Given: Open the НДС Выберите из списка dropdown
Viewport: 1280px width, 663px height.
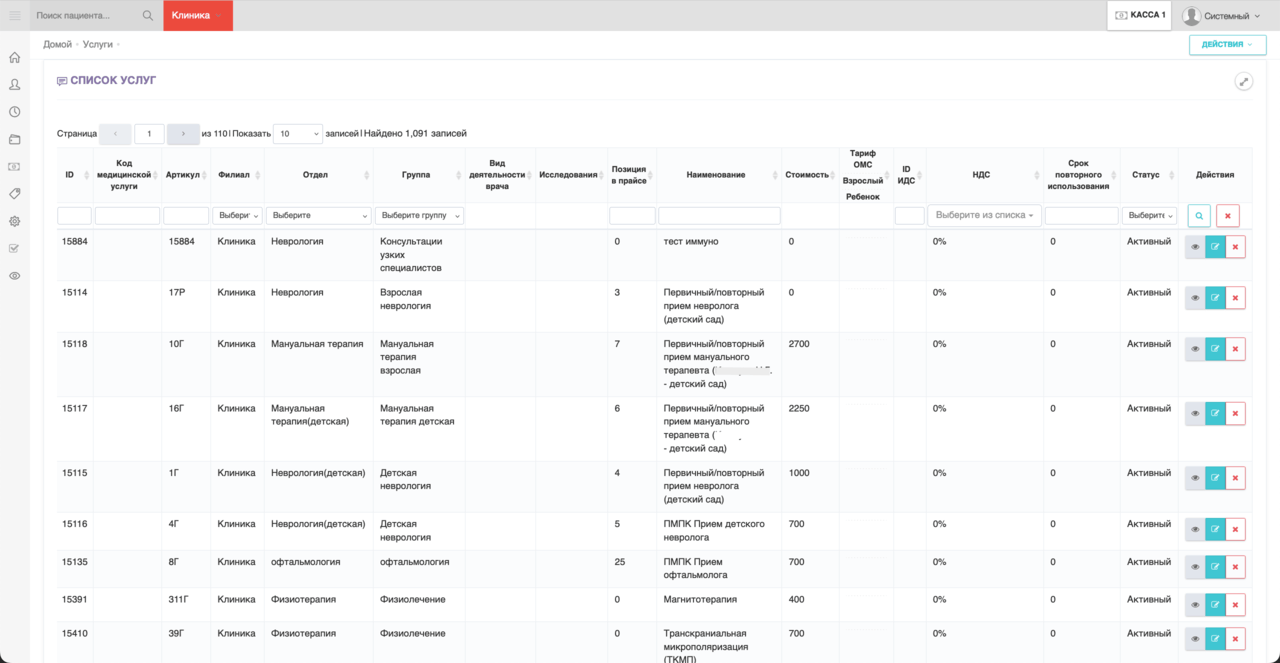Looking at the screenshot, I should pyautogui.click(x=984, y=216).
